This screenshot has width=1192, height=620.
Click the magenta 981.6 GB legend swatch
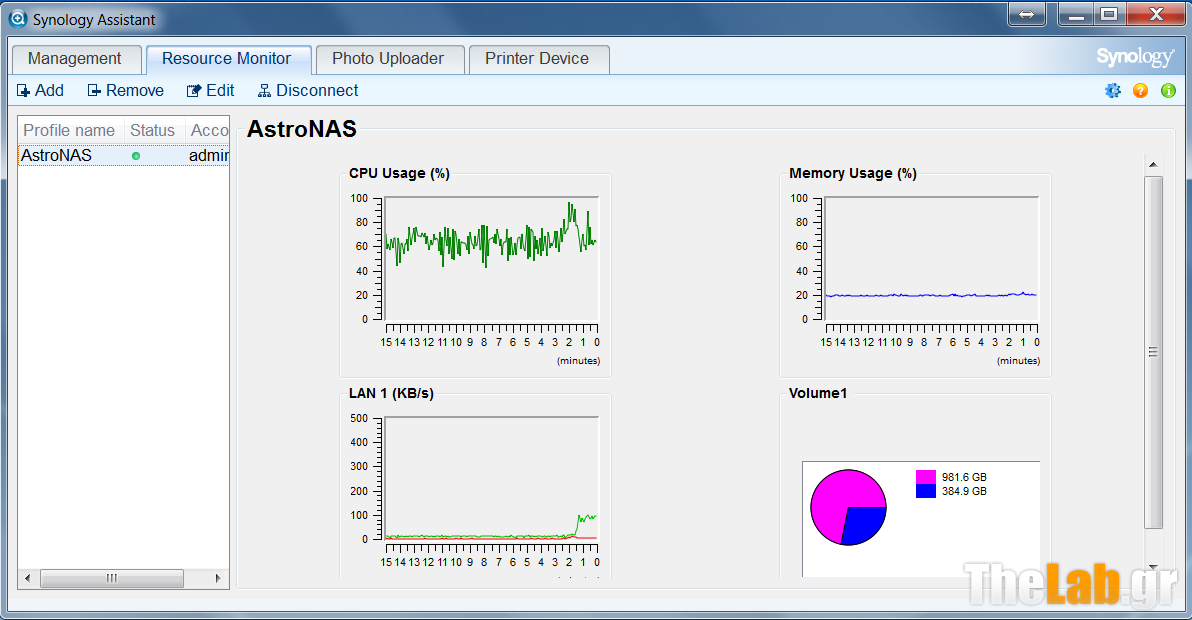[926, 477]
